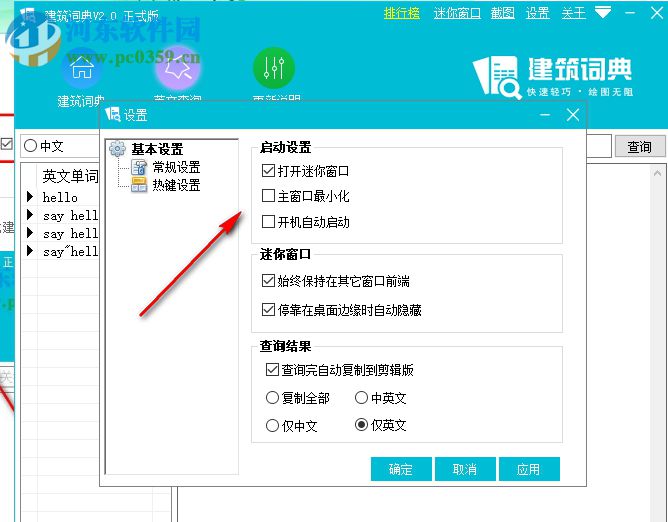The width and height of the screenshot is (668, 522).
Task: Expand the hello row arrow
Action: point(30,196)
